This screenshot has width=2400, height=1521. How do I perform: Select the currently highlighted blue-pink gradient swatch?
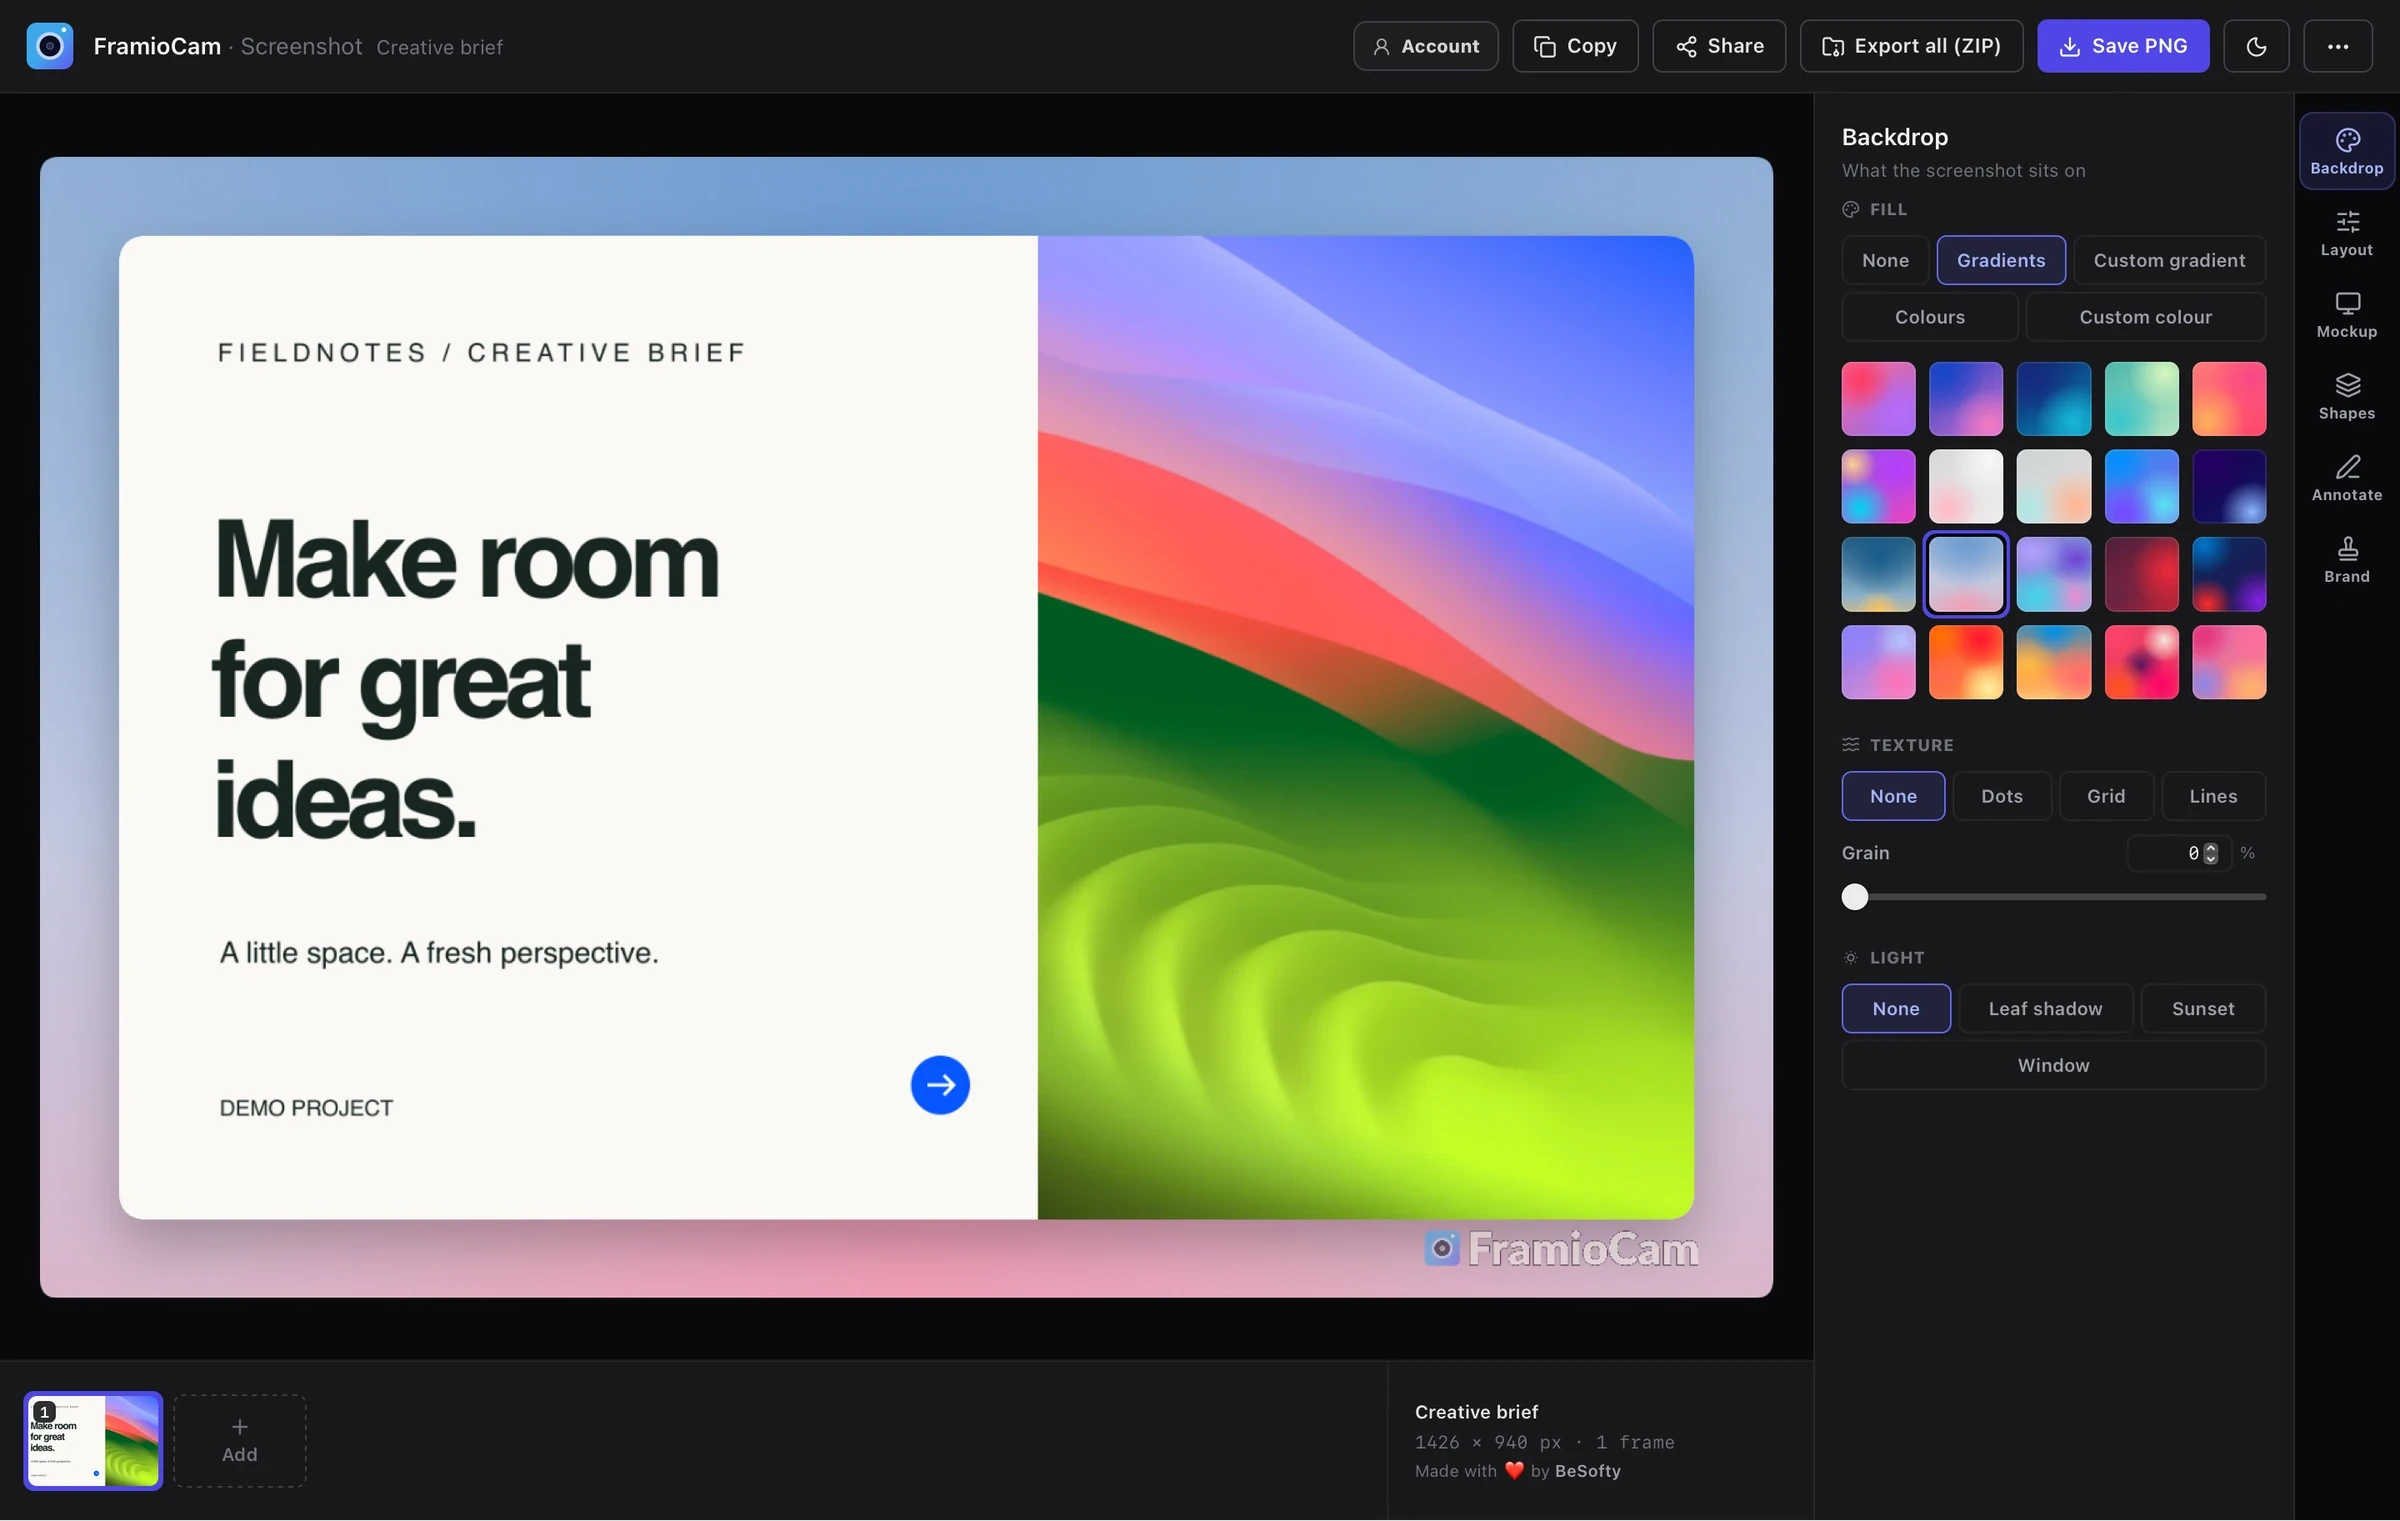click(x=1966, y=574)
